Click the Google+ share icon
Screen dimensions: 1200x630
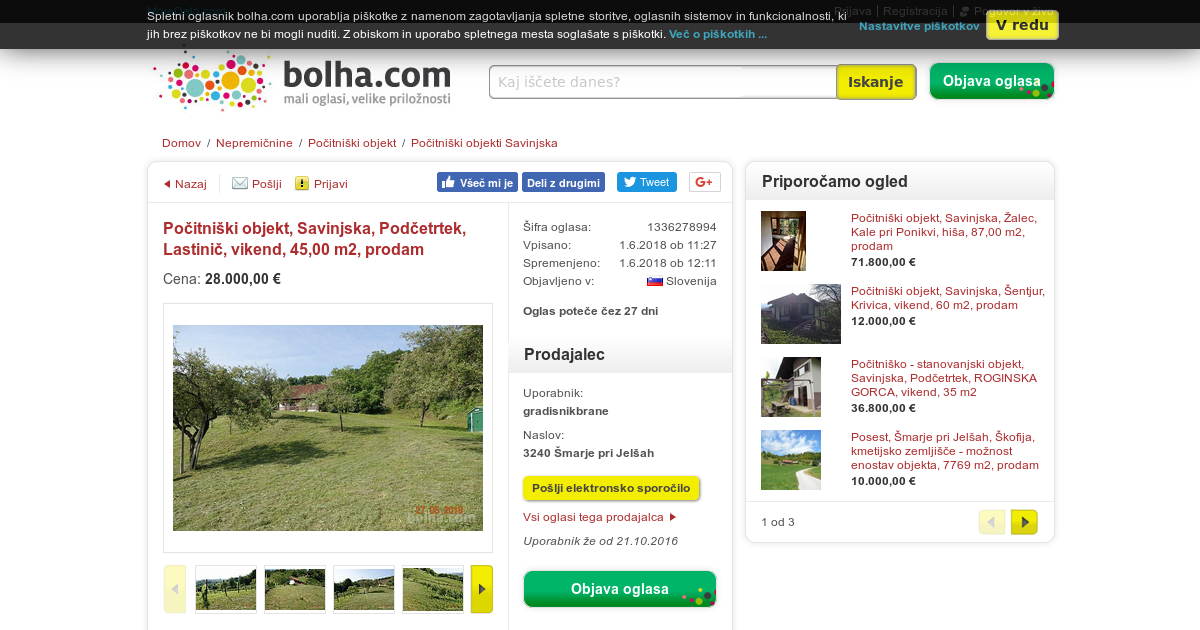[x=705, y=182]
